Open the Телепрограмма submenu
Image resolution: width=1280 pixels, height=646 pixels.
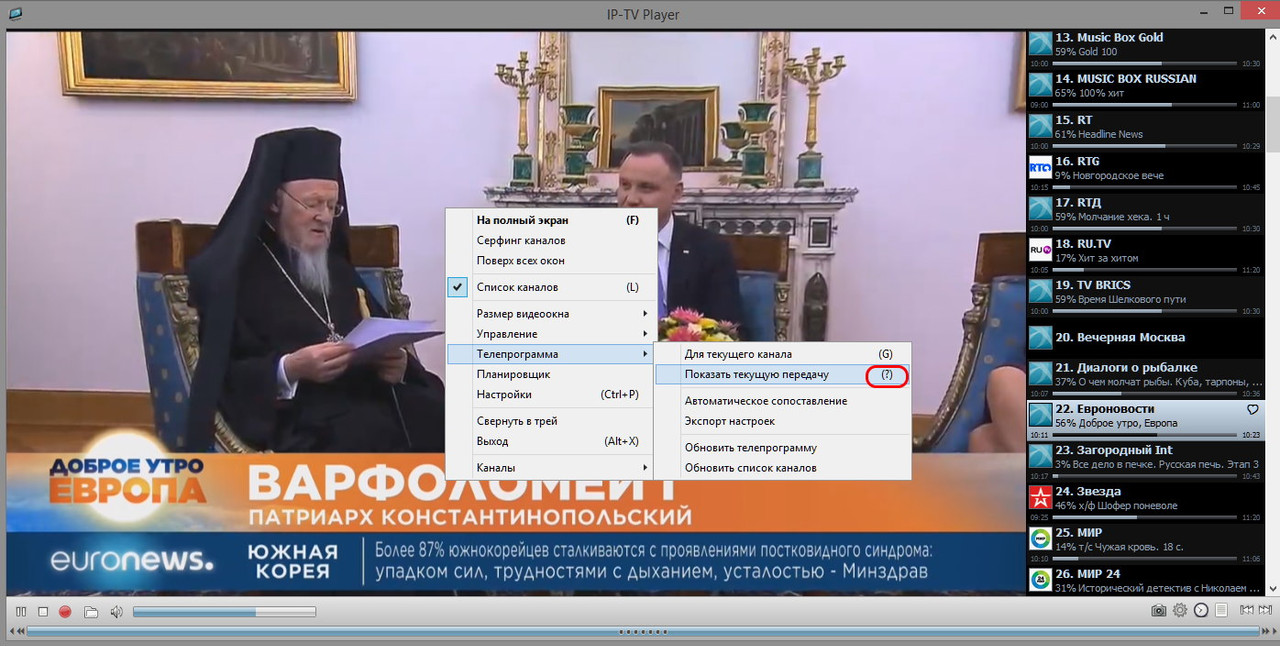tap(549, 354)
